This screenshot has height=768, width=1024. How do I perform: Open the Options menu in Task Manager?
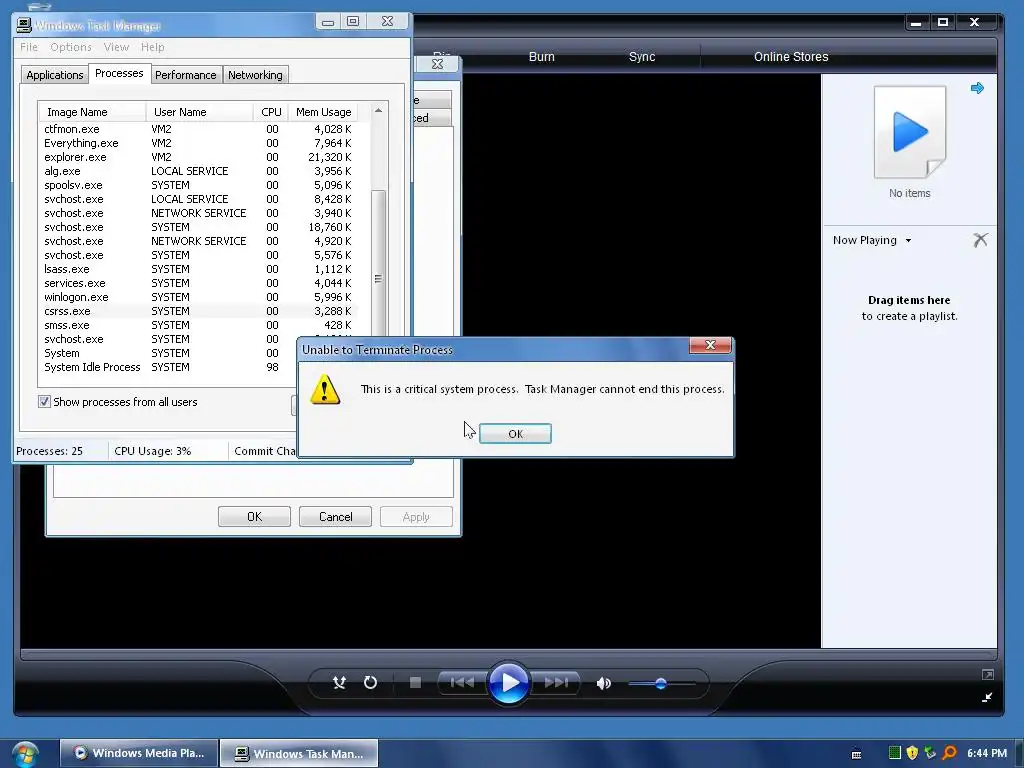pyautogui.click(x=71, y=47)
